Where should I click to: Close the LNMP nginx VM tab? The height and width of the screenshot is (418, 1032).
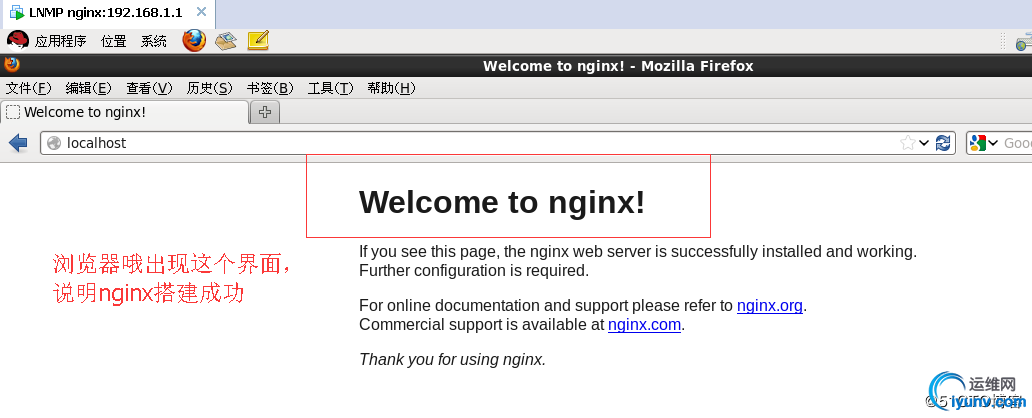[201, 12]
